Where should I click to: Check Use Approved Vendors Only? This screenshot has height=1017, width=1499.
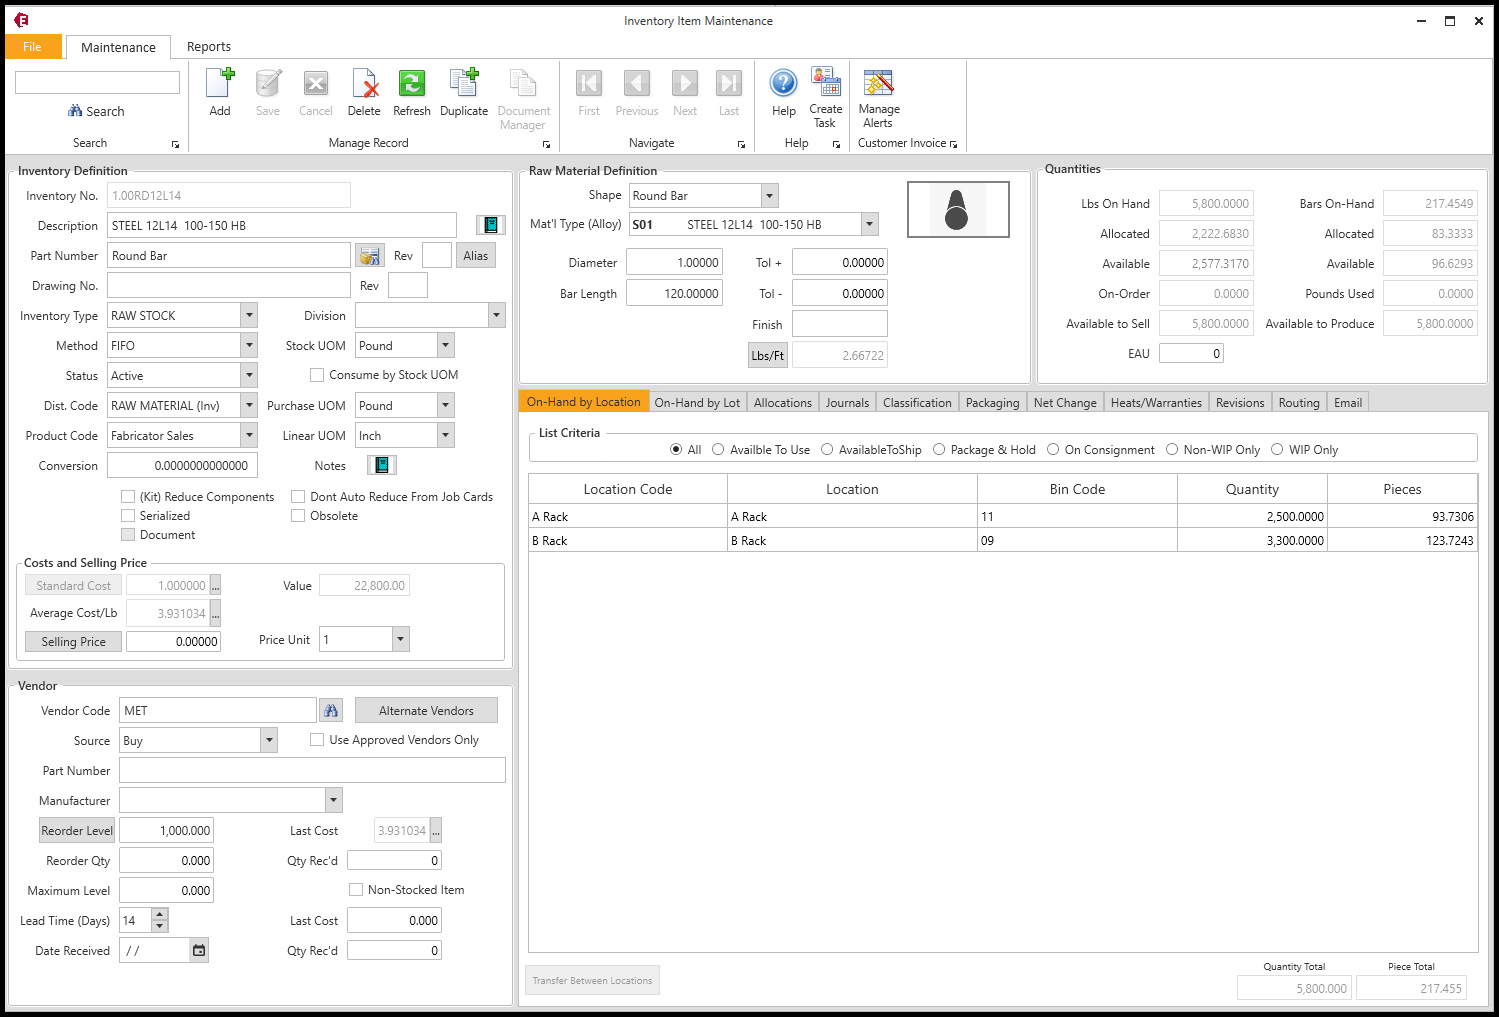pos(316,739)
